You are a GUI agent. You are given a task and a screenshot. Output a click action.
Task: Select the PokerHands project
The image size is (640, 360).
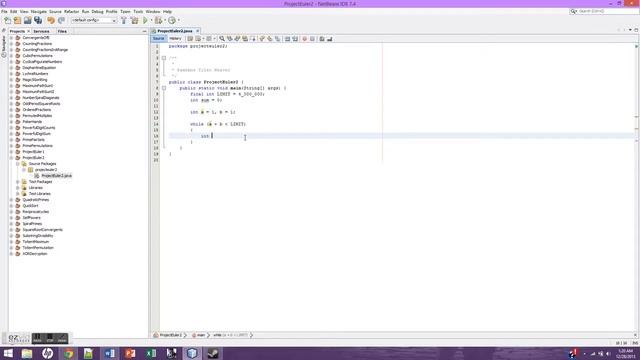(x=32, y=122)
